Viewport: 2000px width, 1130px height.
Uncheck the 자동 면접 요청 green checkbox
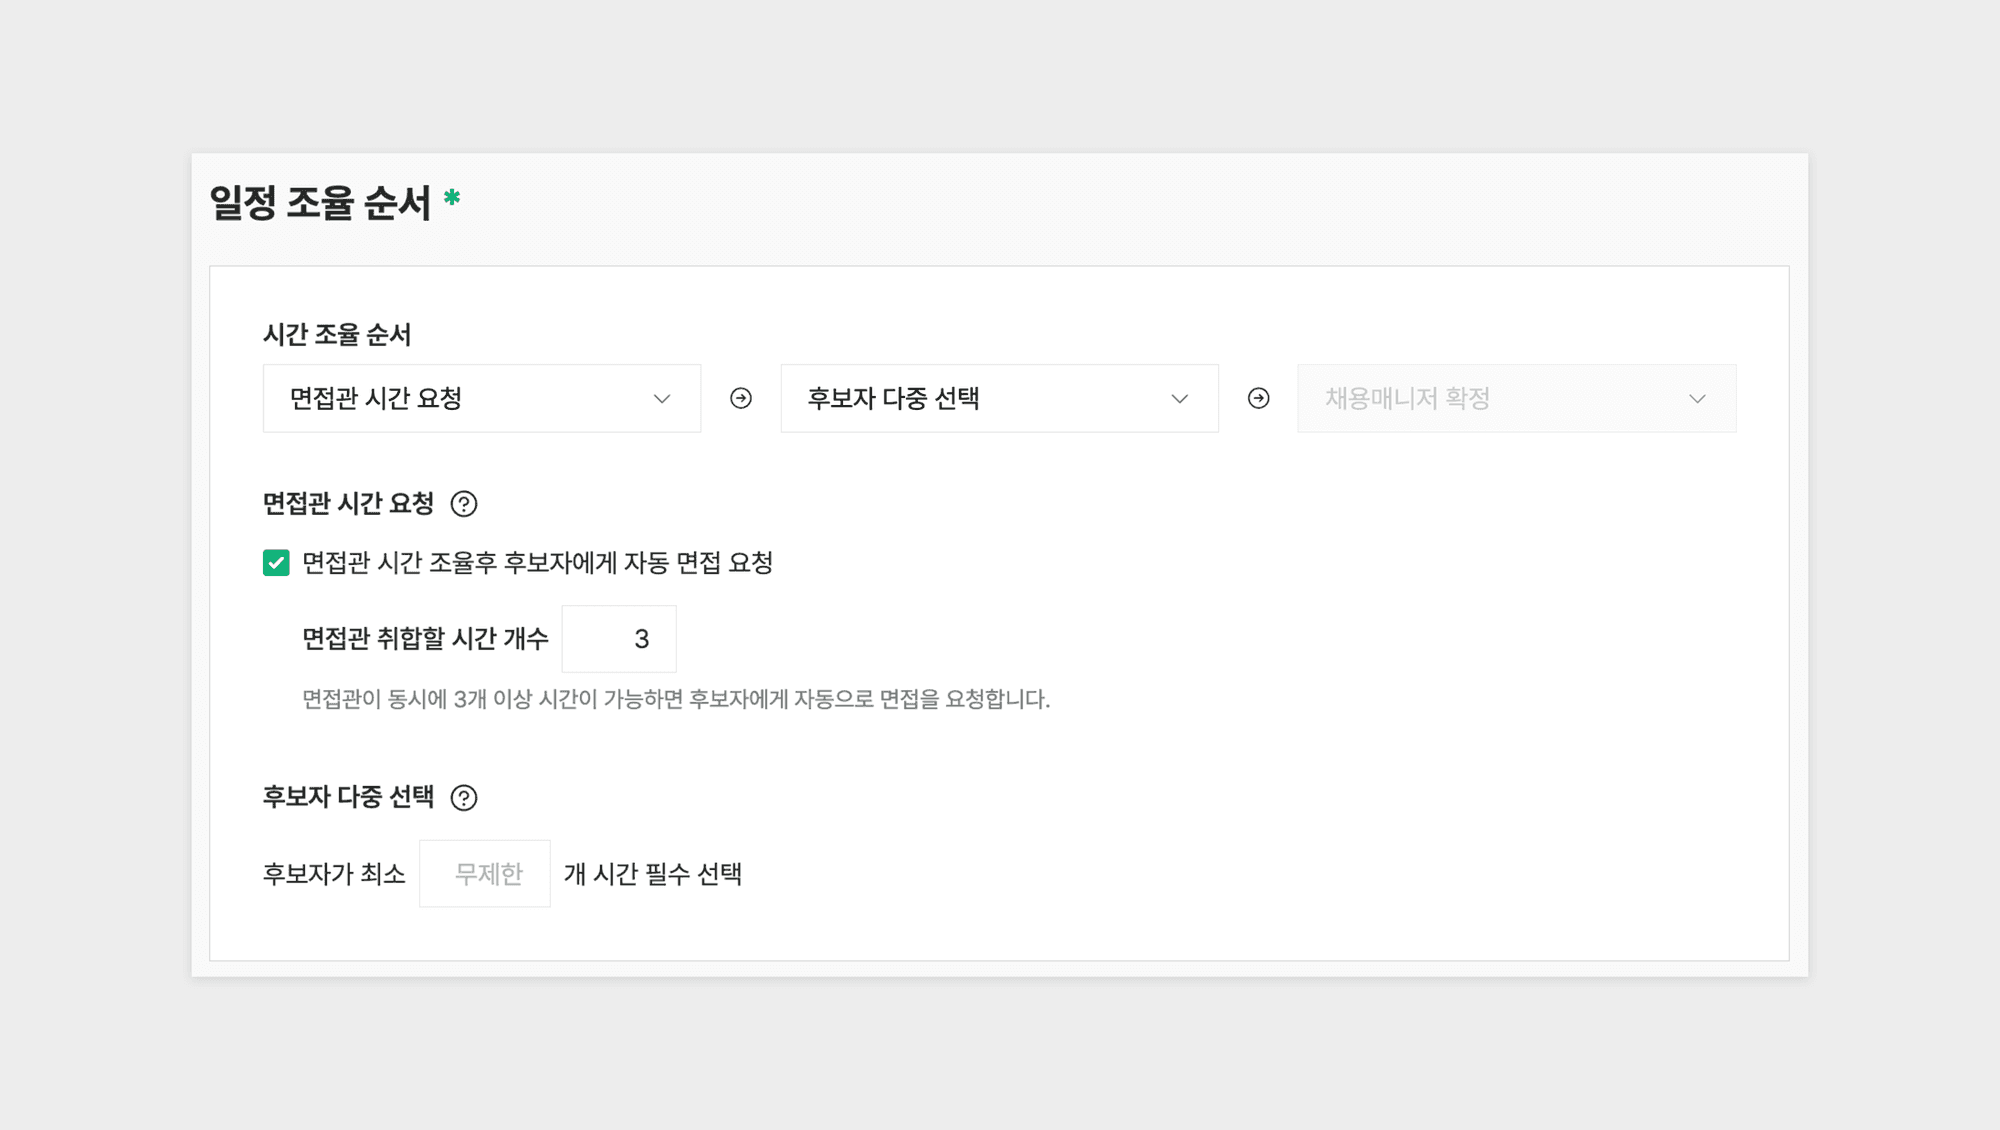click(x=276, y=563)
